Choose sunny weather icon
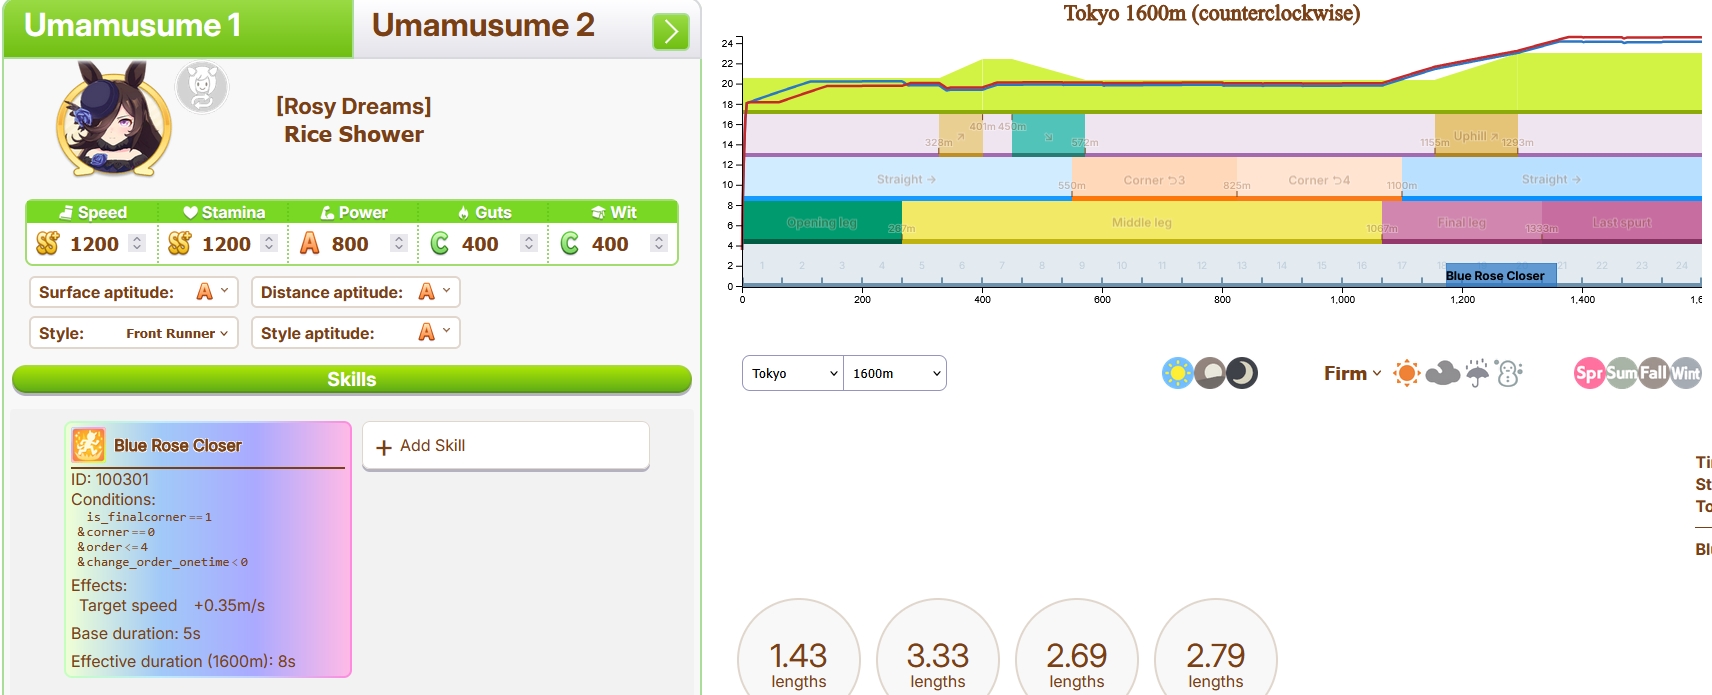Screen dimensions: 1712x695 [x=1407, y=373]
